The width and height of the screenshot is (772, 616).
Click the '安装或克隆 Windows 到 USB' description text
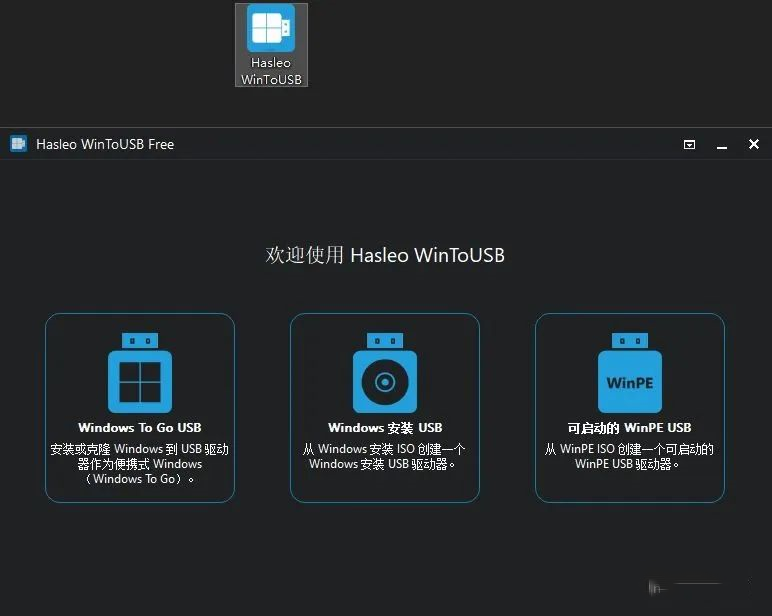tap(139, 463)
